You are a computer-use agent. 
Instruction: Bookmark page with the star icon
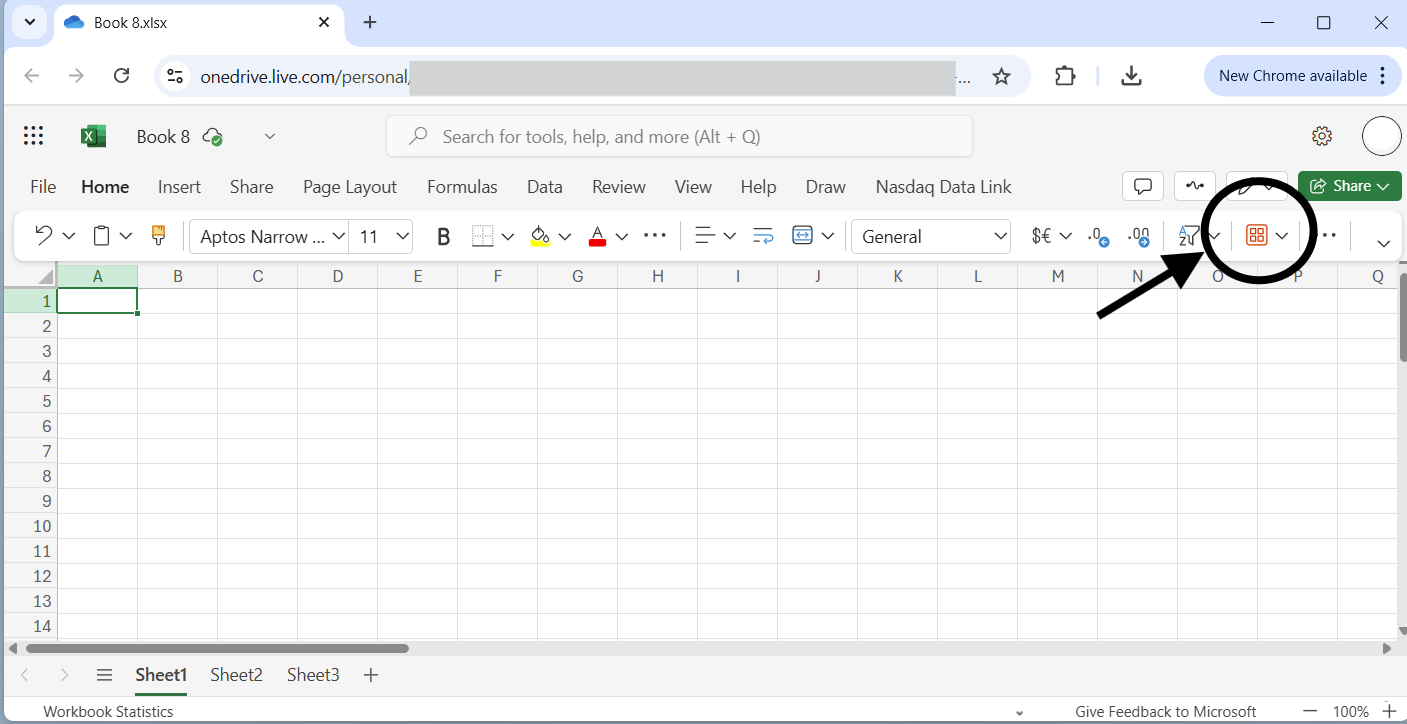click(1001, 76)
